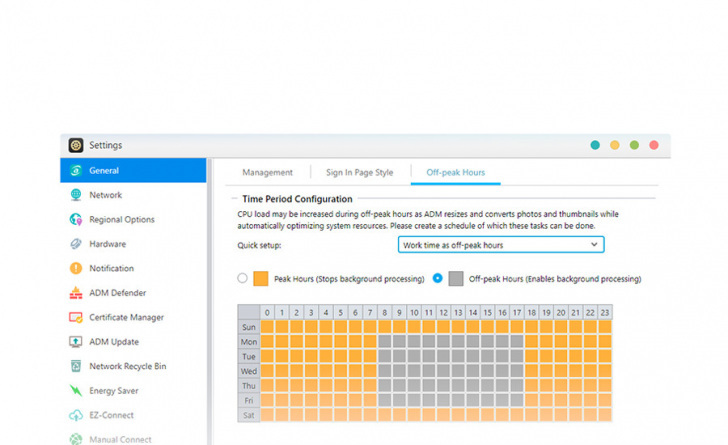Open ADM Defender firewall icon
Image resolution: width=728 pixels, height=445 pixels.
(x=76, y=293)
